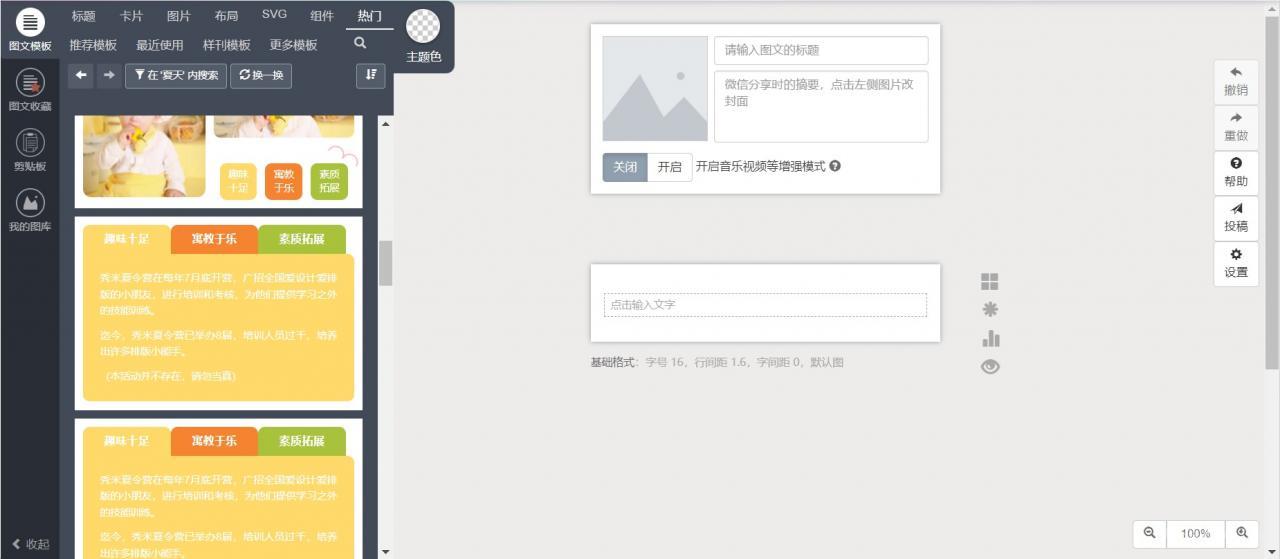Image resolution: width=1280 pixels, height=559 pixels.
Task: Open the 主题色 theme color picker
Action: coord(424,37)
